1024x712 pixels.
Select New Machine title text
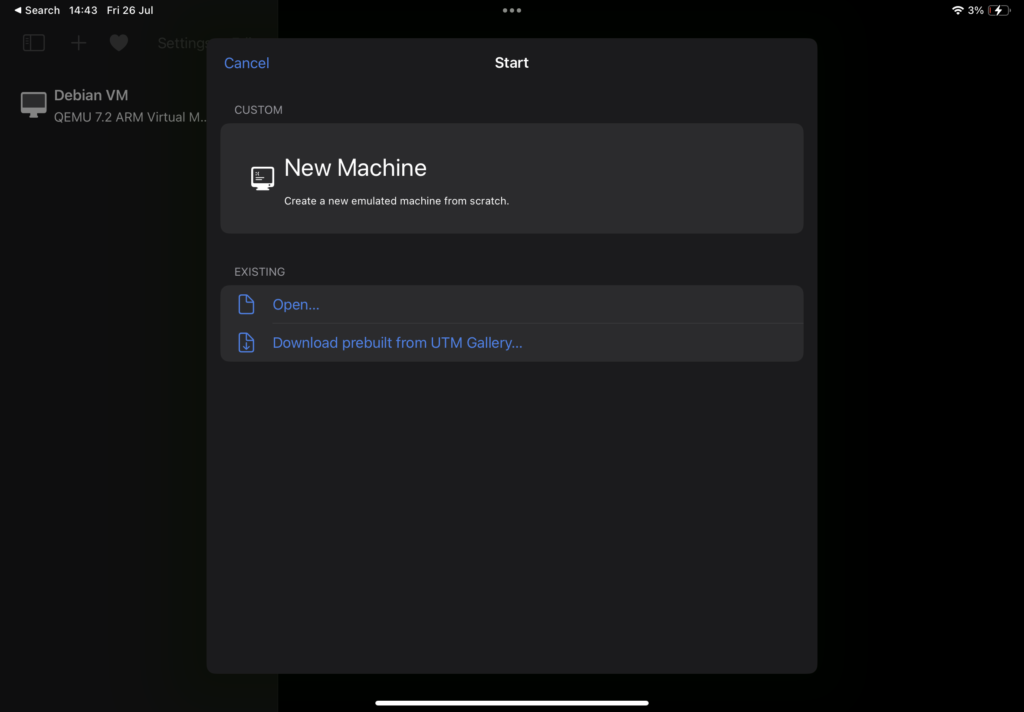355,168
